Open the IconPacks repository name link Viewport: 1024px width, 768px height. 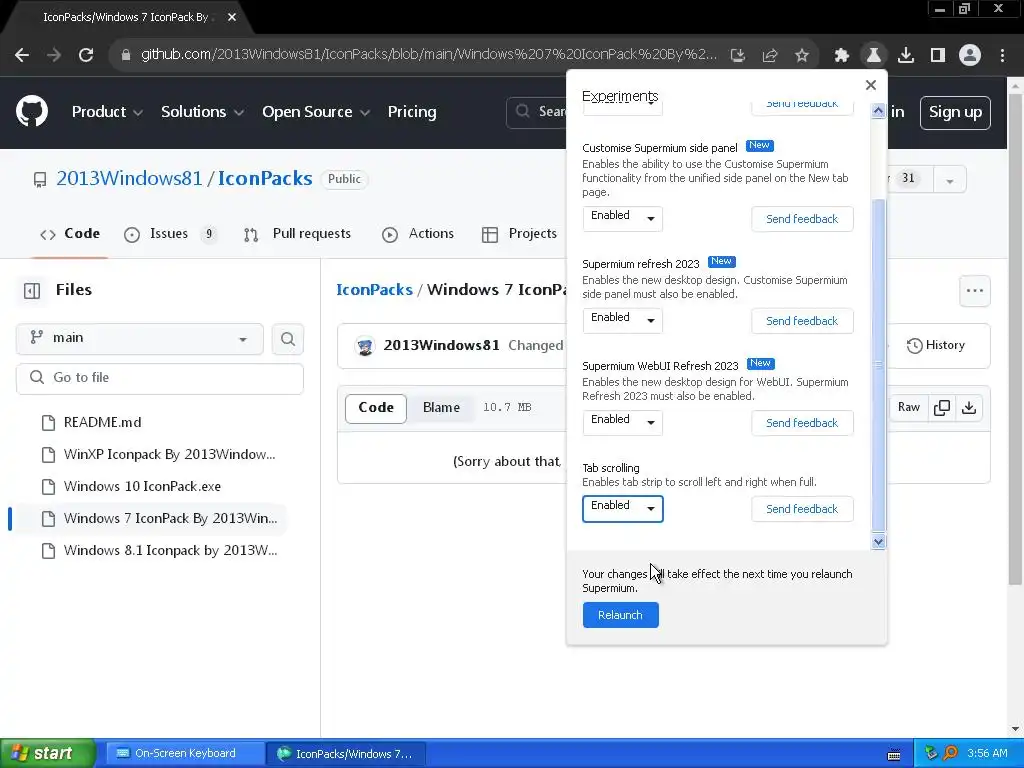tap(265, 178)
